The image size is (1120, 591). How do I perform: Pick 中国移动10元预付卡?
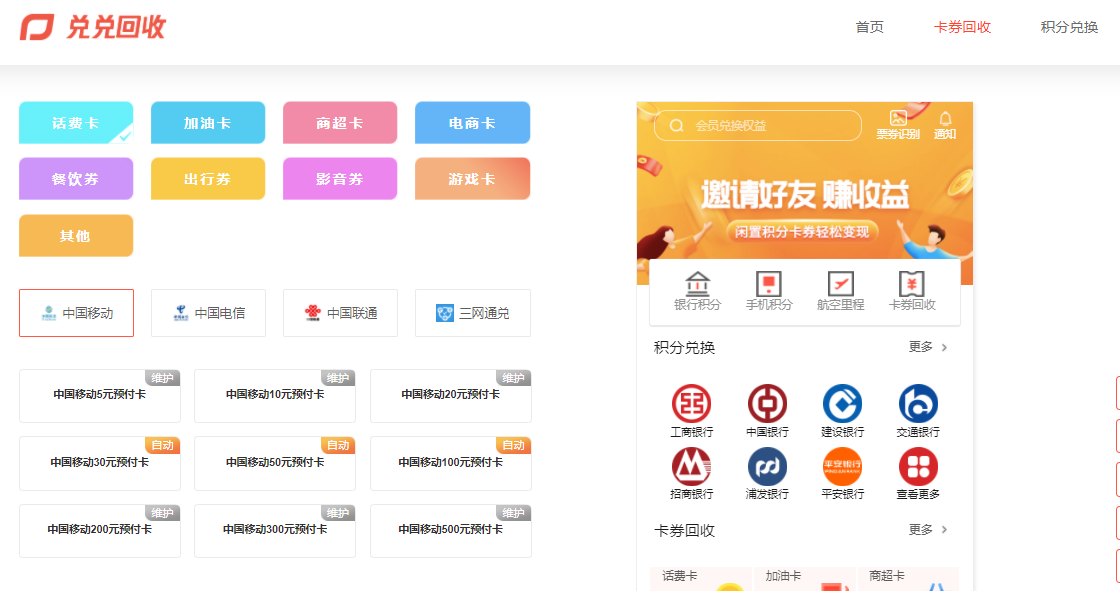coord(275,396)
